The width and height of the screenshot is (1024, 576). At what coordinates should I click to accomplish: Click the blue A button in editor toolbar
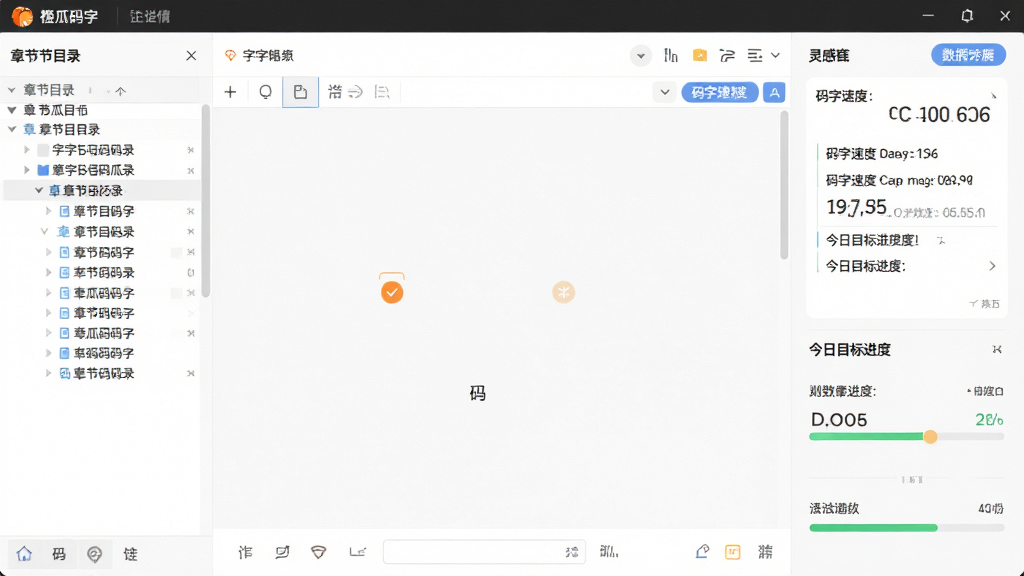pos(774,92)
